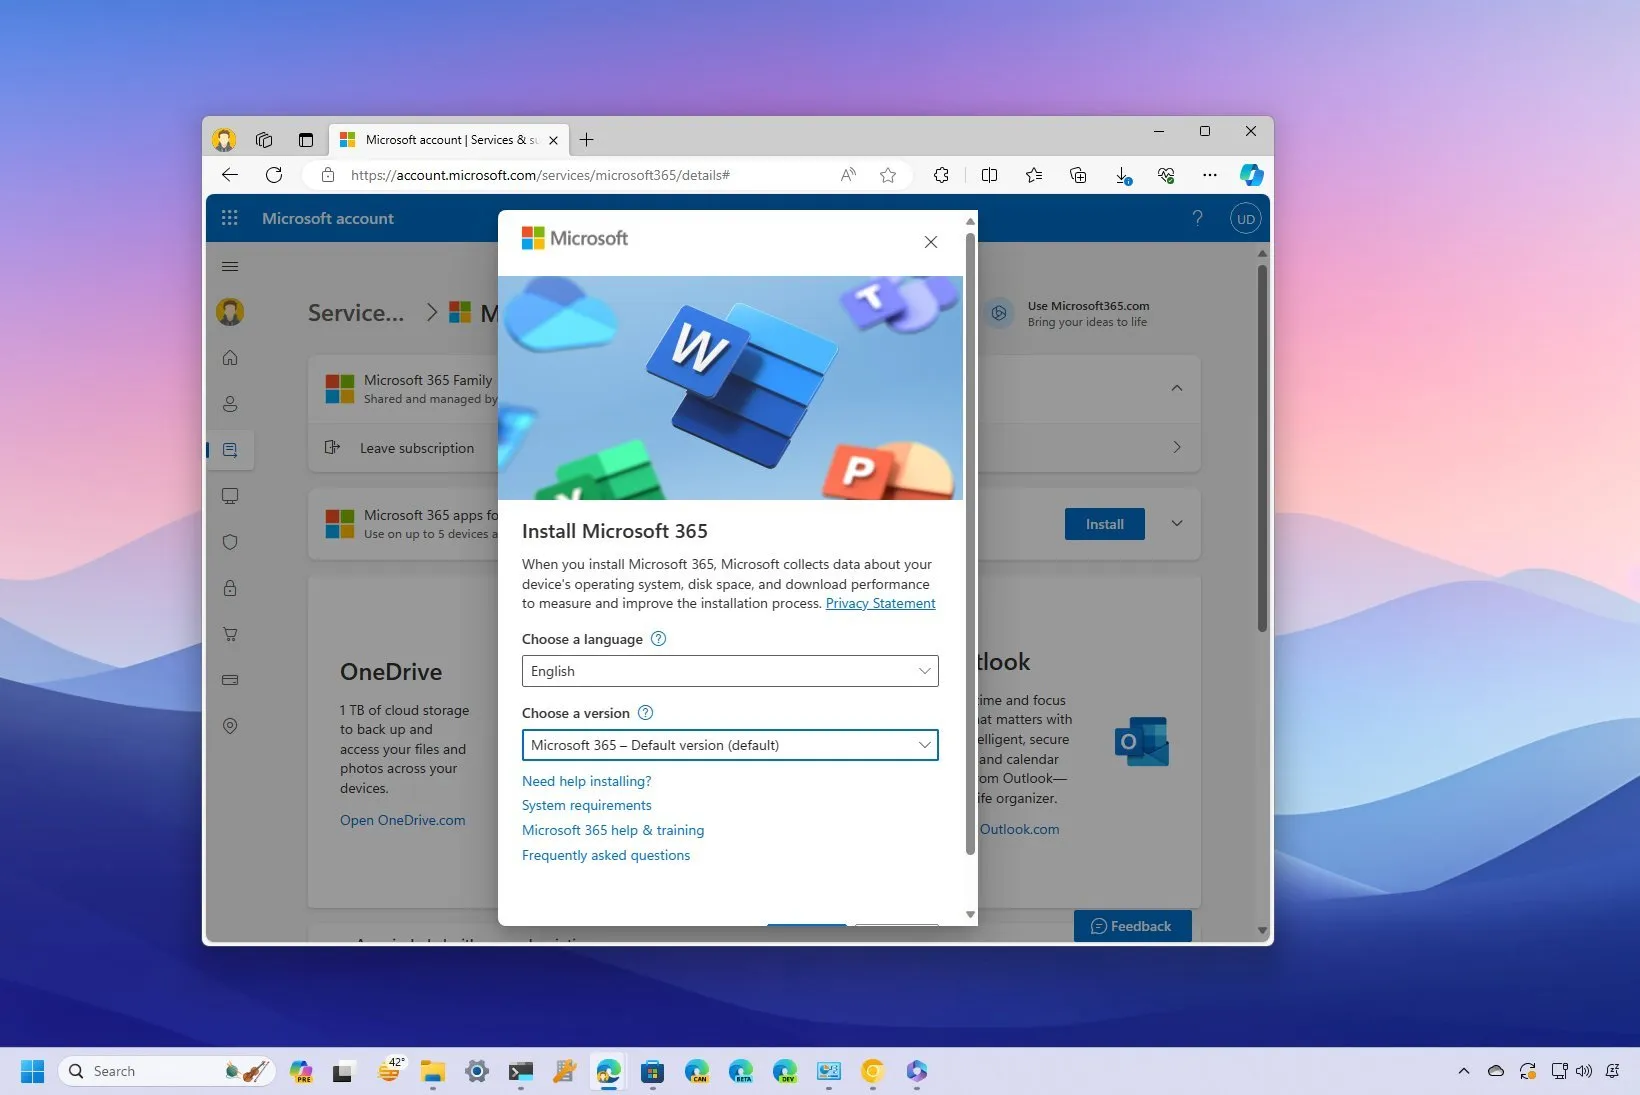Collapse the Microsoft 365 Family section
Image resolution: width=1640 pixels, height=1095 pixels.
coord(1177,388)
